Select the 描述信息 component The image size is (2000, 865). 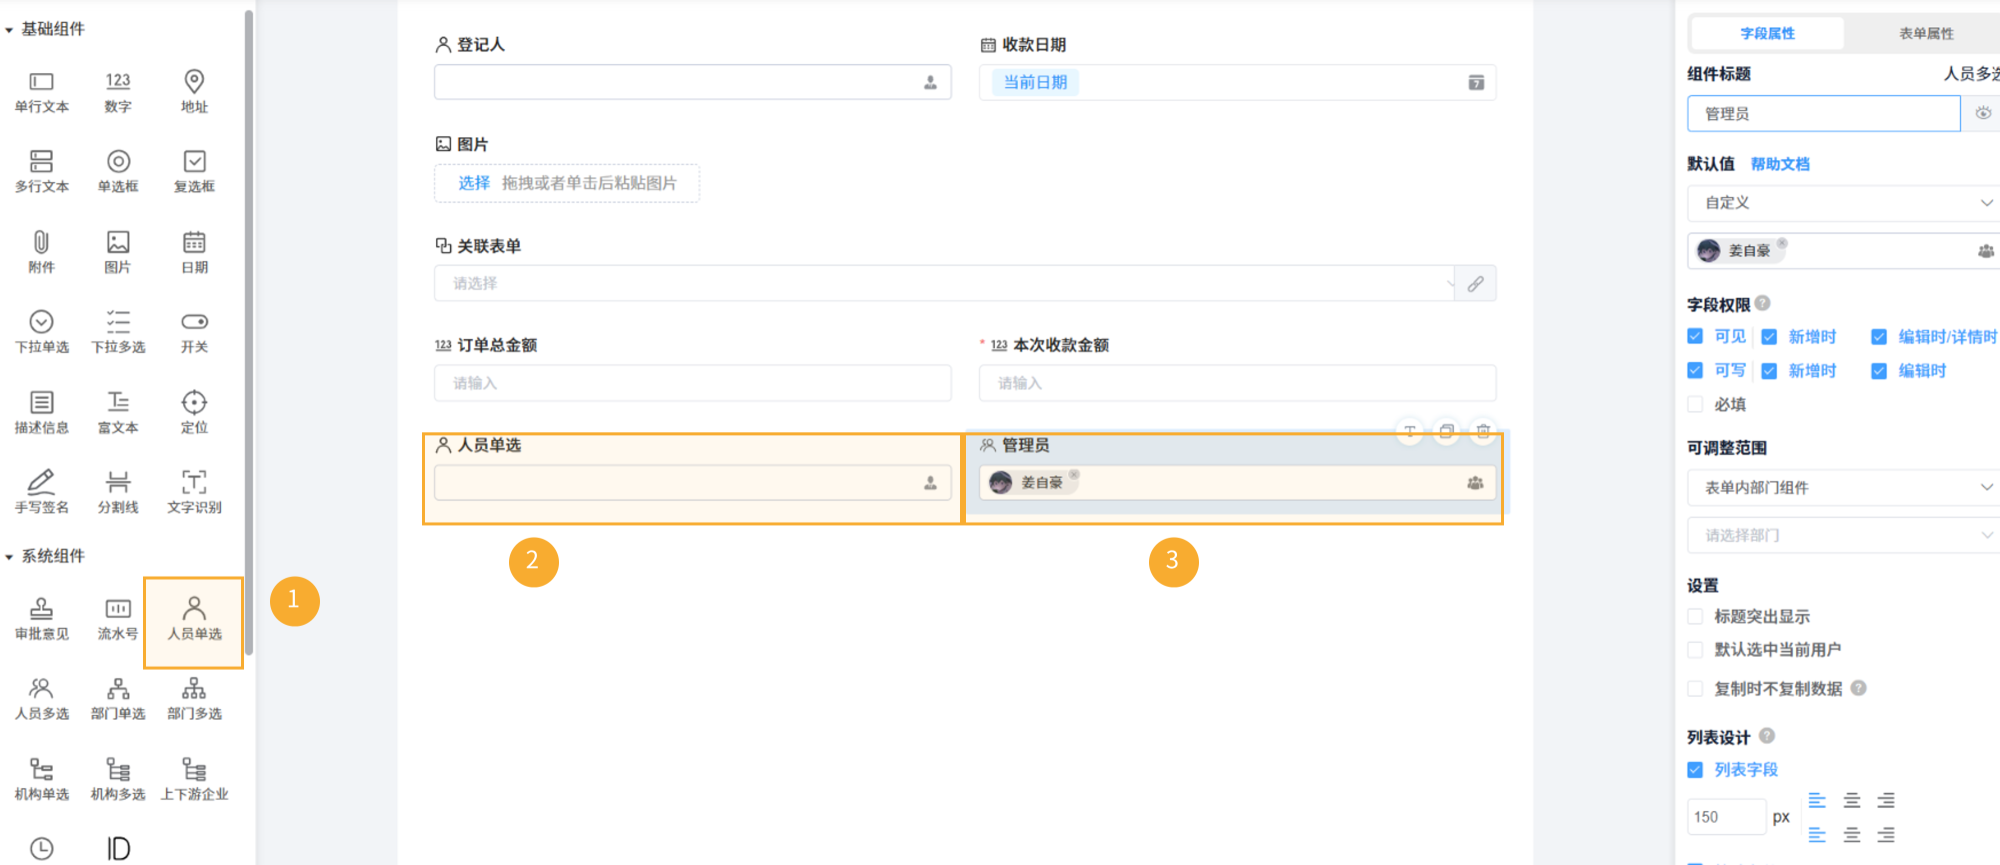point(41,414)
